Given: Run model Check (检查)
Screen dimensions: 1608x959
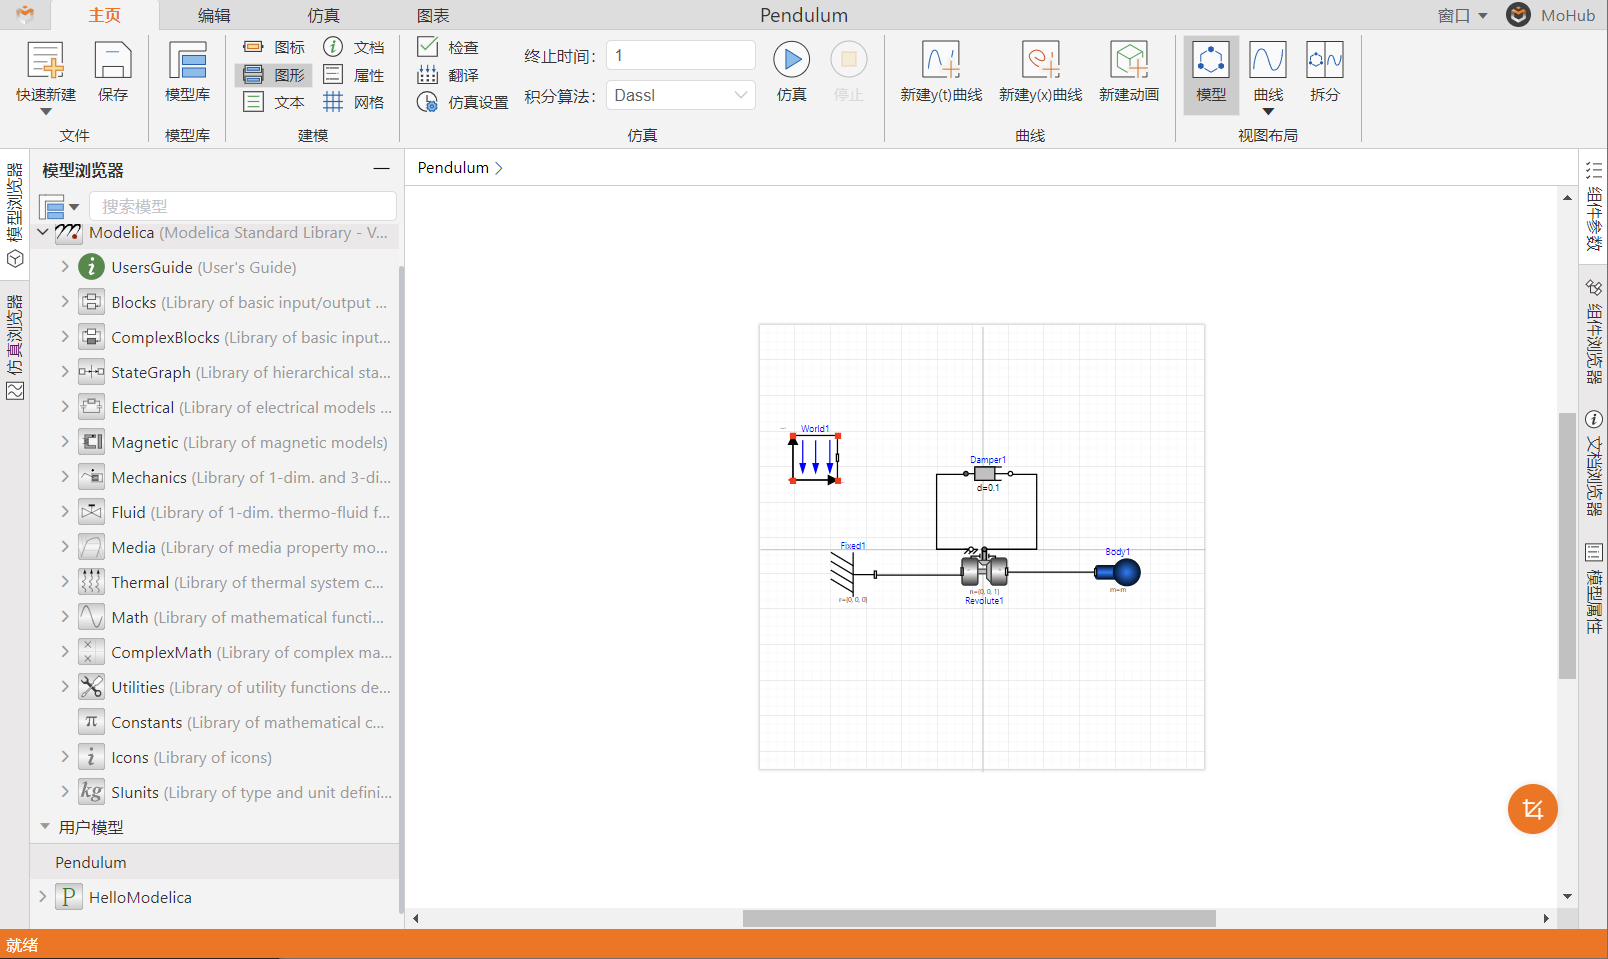Looking at the screenshot, I should tap(448, 47).
